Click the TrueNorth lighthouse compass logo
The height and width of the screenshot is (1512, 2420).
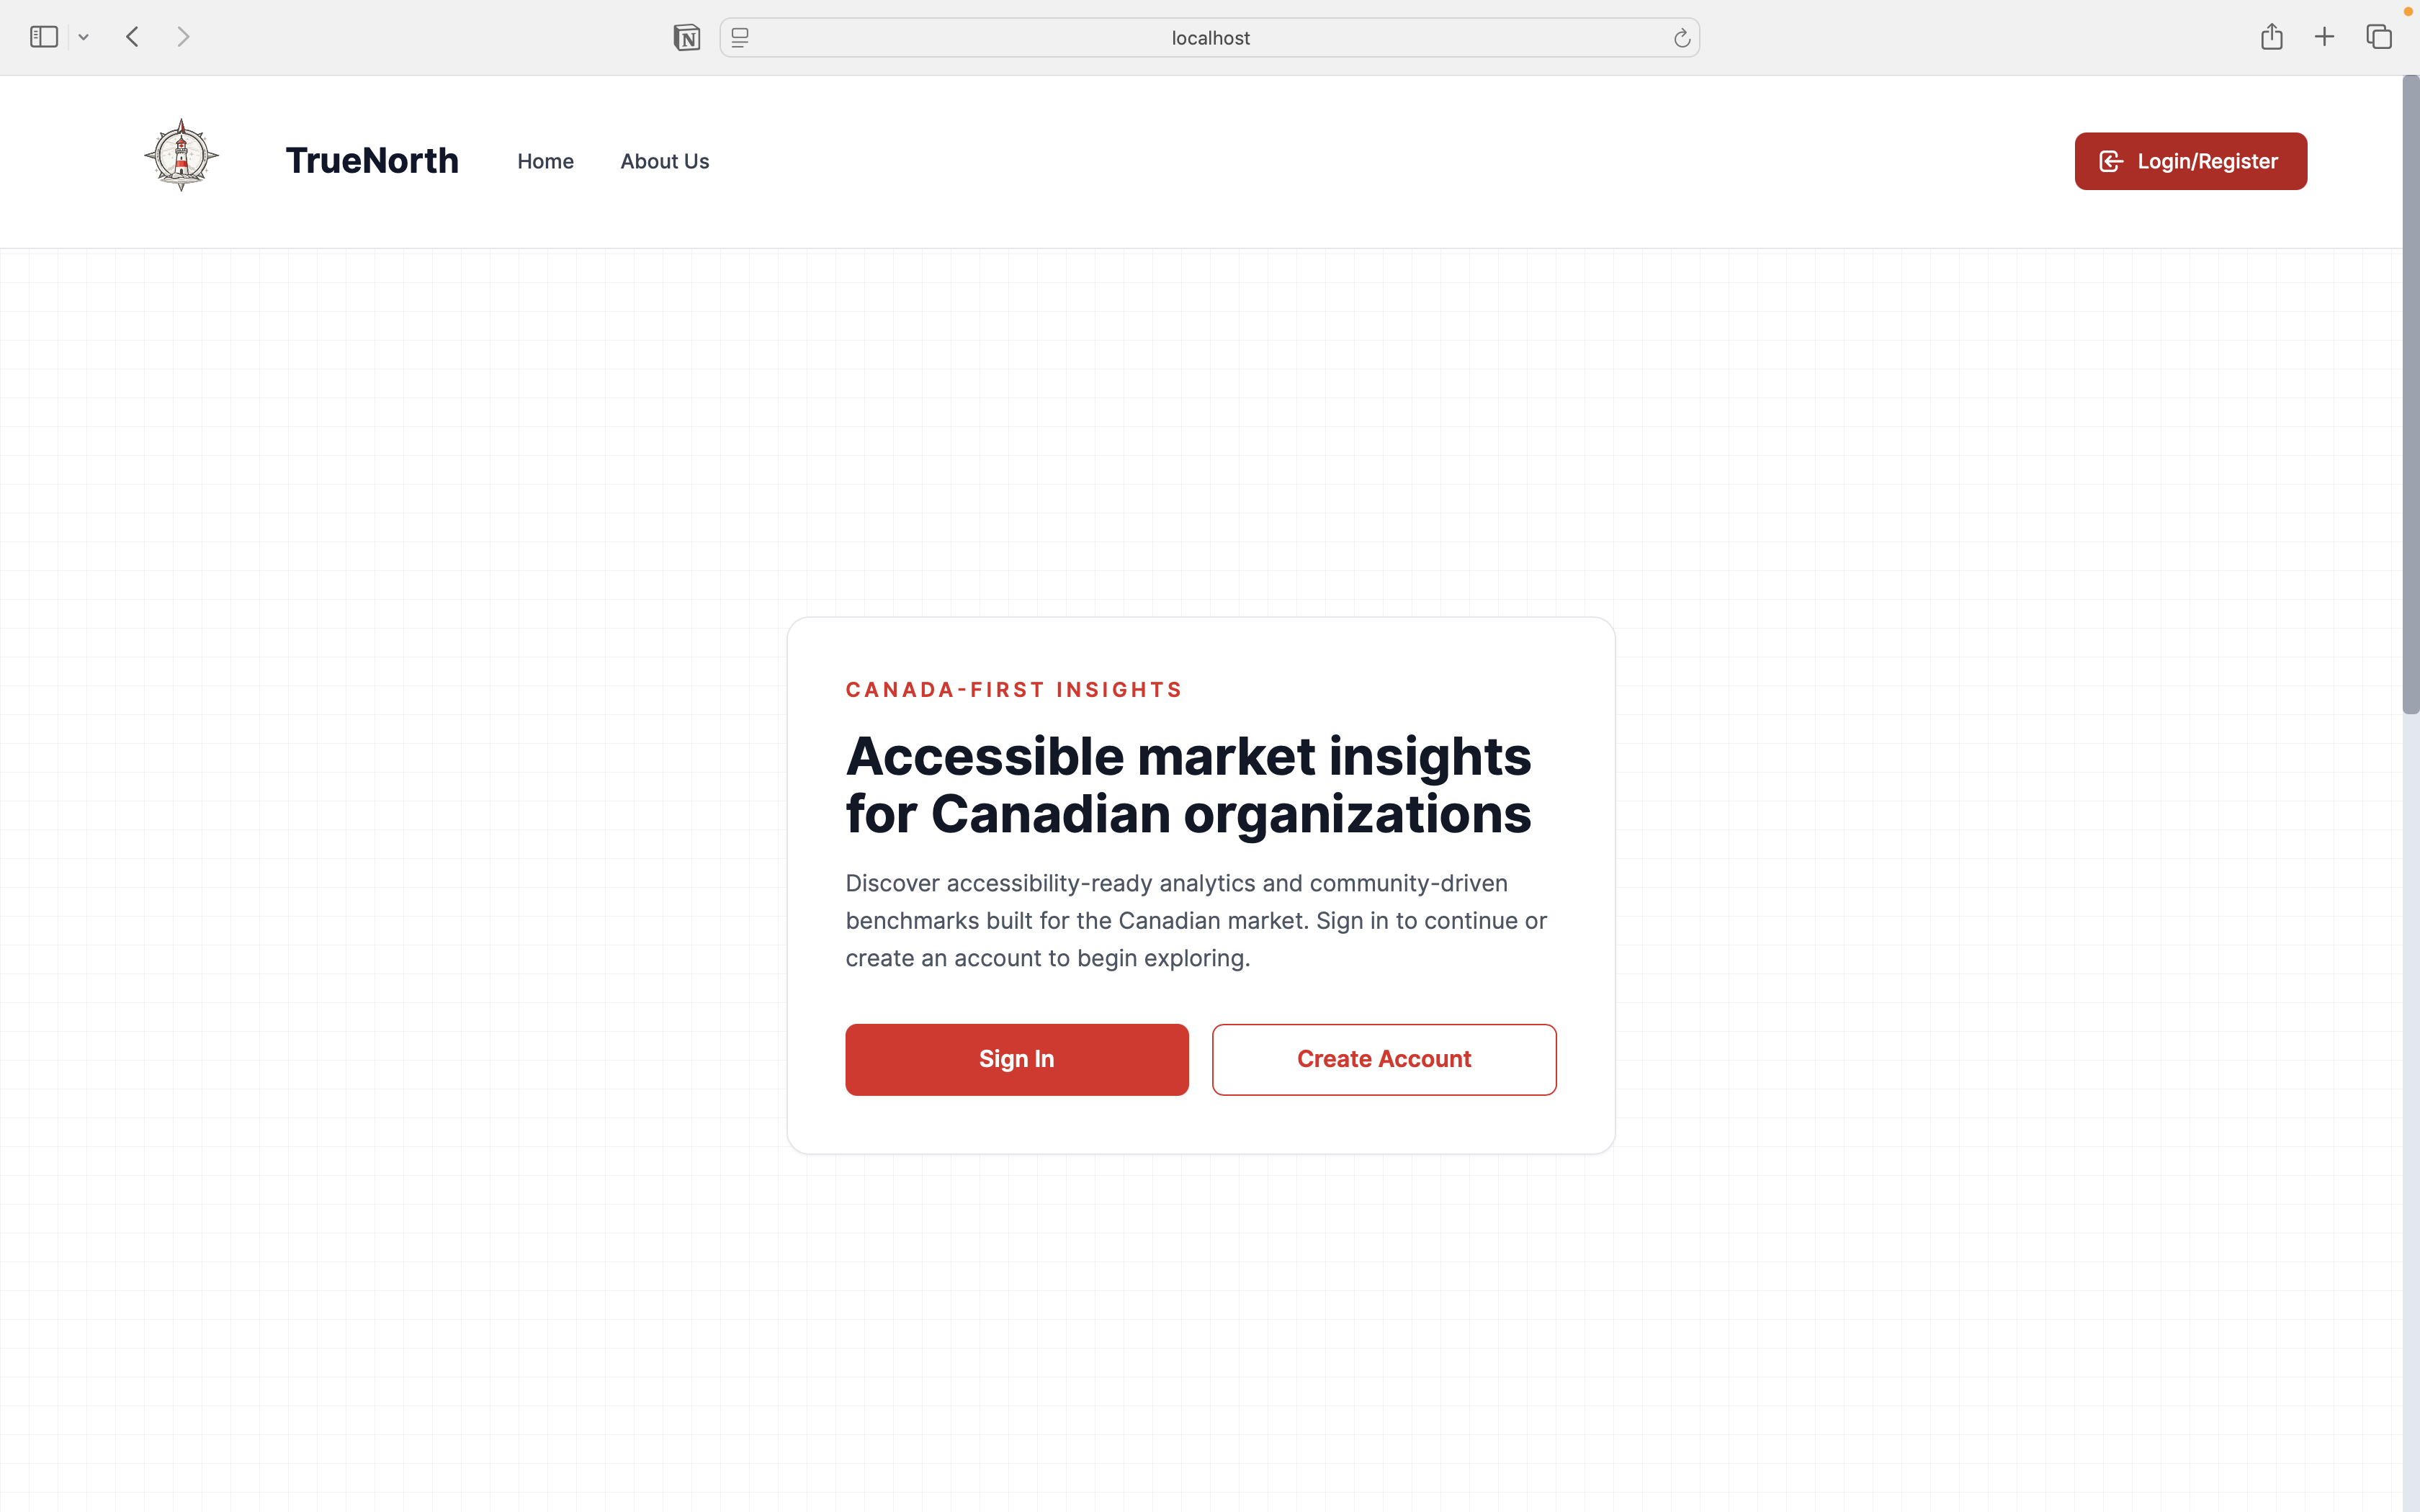point(181,156)
